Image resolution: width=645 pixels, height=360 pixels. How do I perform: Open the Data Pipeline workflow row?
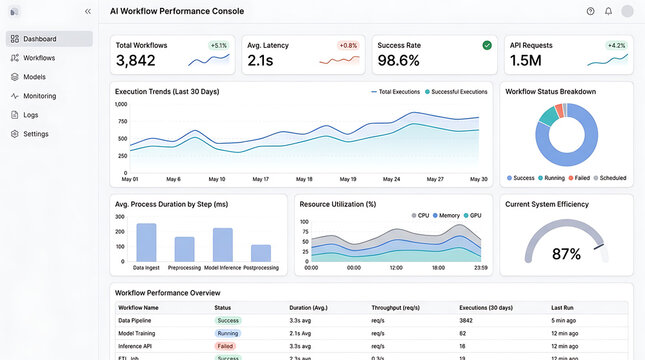(x=372, y=321)
